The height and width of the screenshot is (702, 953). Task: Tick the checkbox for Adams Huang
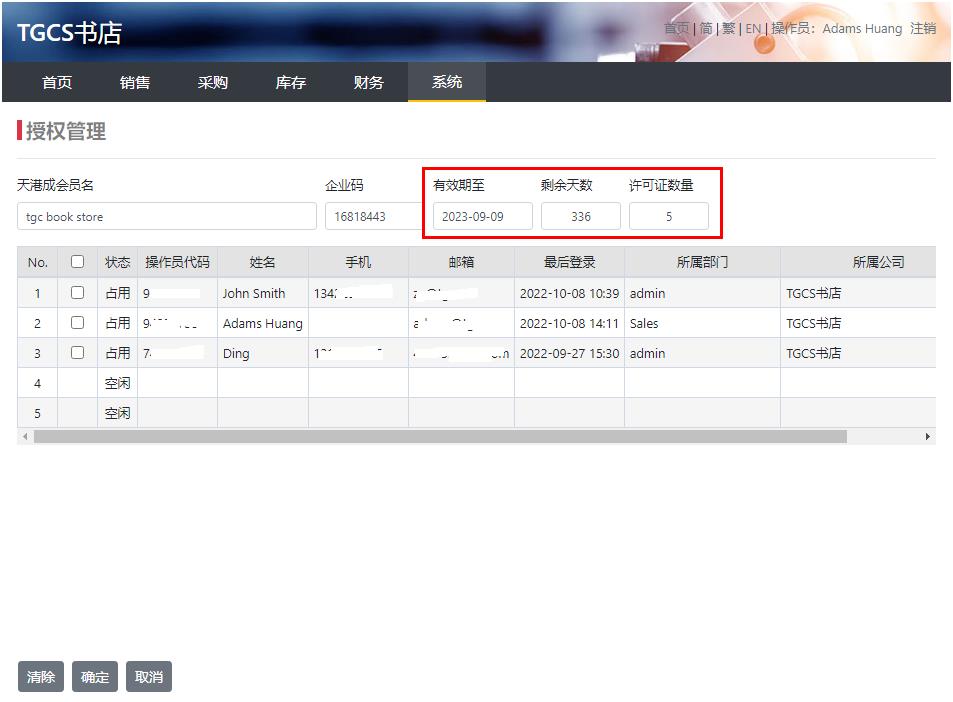click(78, 323)
